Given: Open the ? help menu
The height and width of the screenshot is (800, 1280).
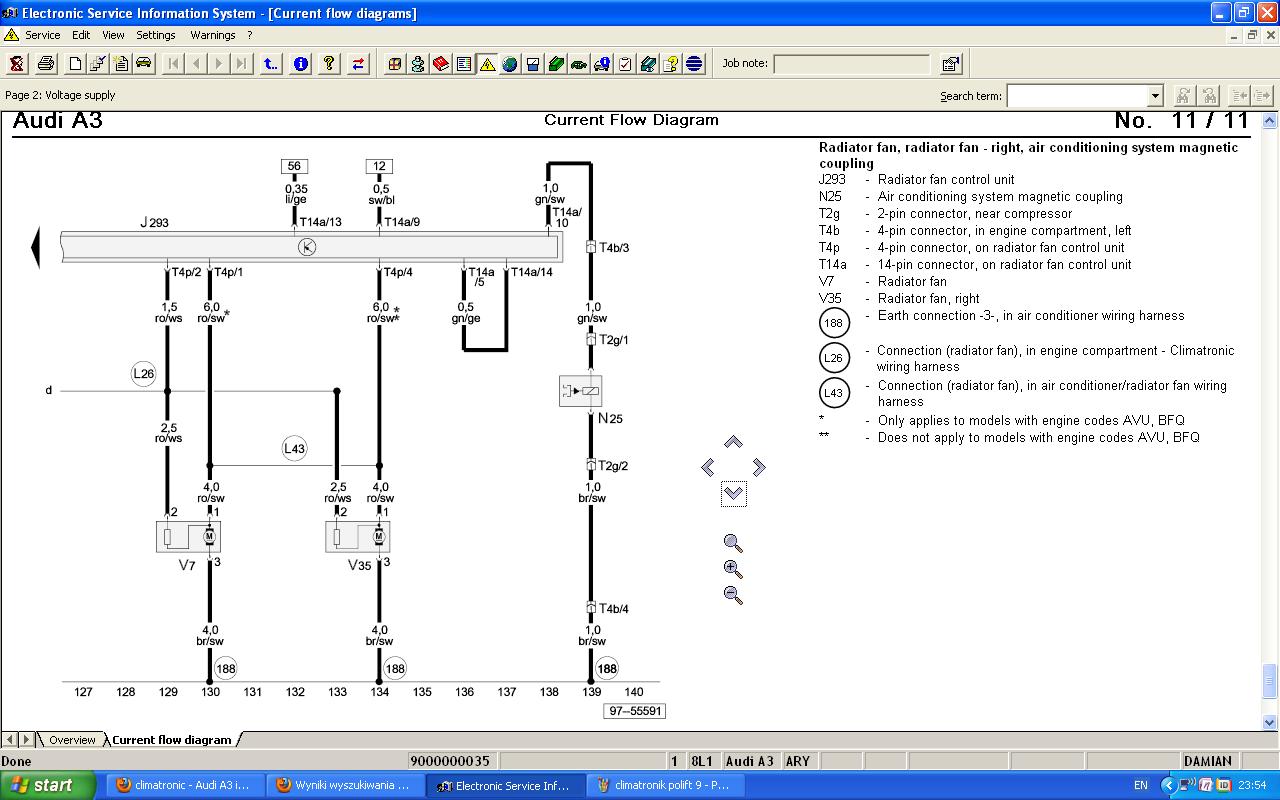Looking at the screenshot, I should [x=250, y=35].
